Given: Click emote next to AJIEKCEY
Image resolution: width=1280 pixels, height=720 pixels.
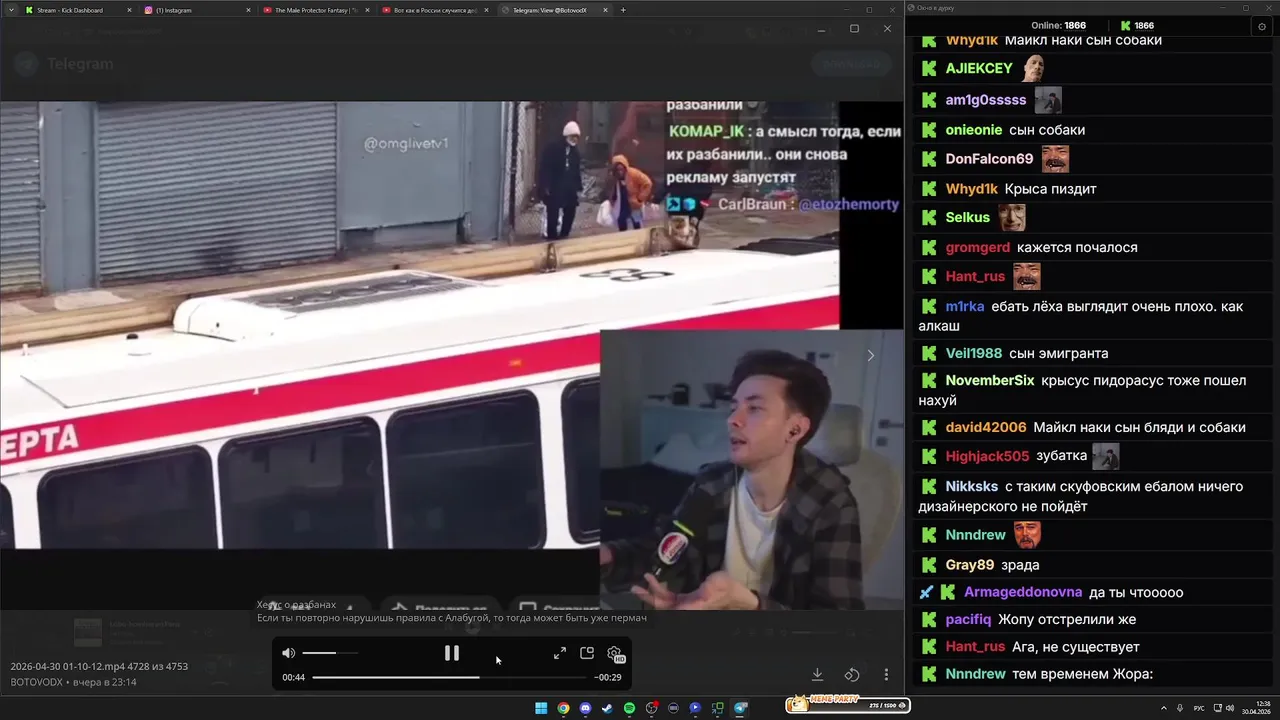Looking at the screenshot, I should [x=1034, y=69].
